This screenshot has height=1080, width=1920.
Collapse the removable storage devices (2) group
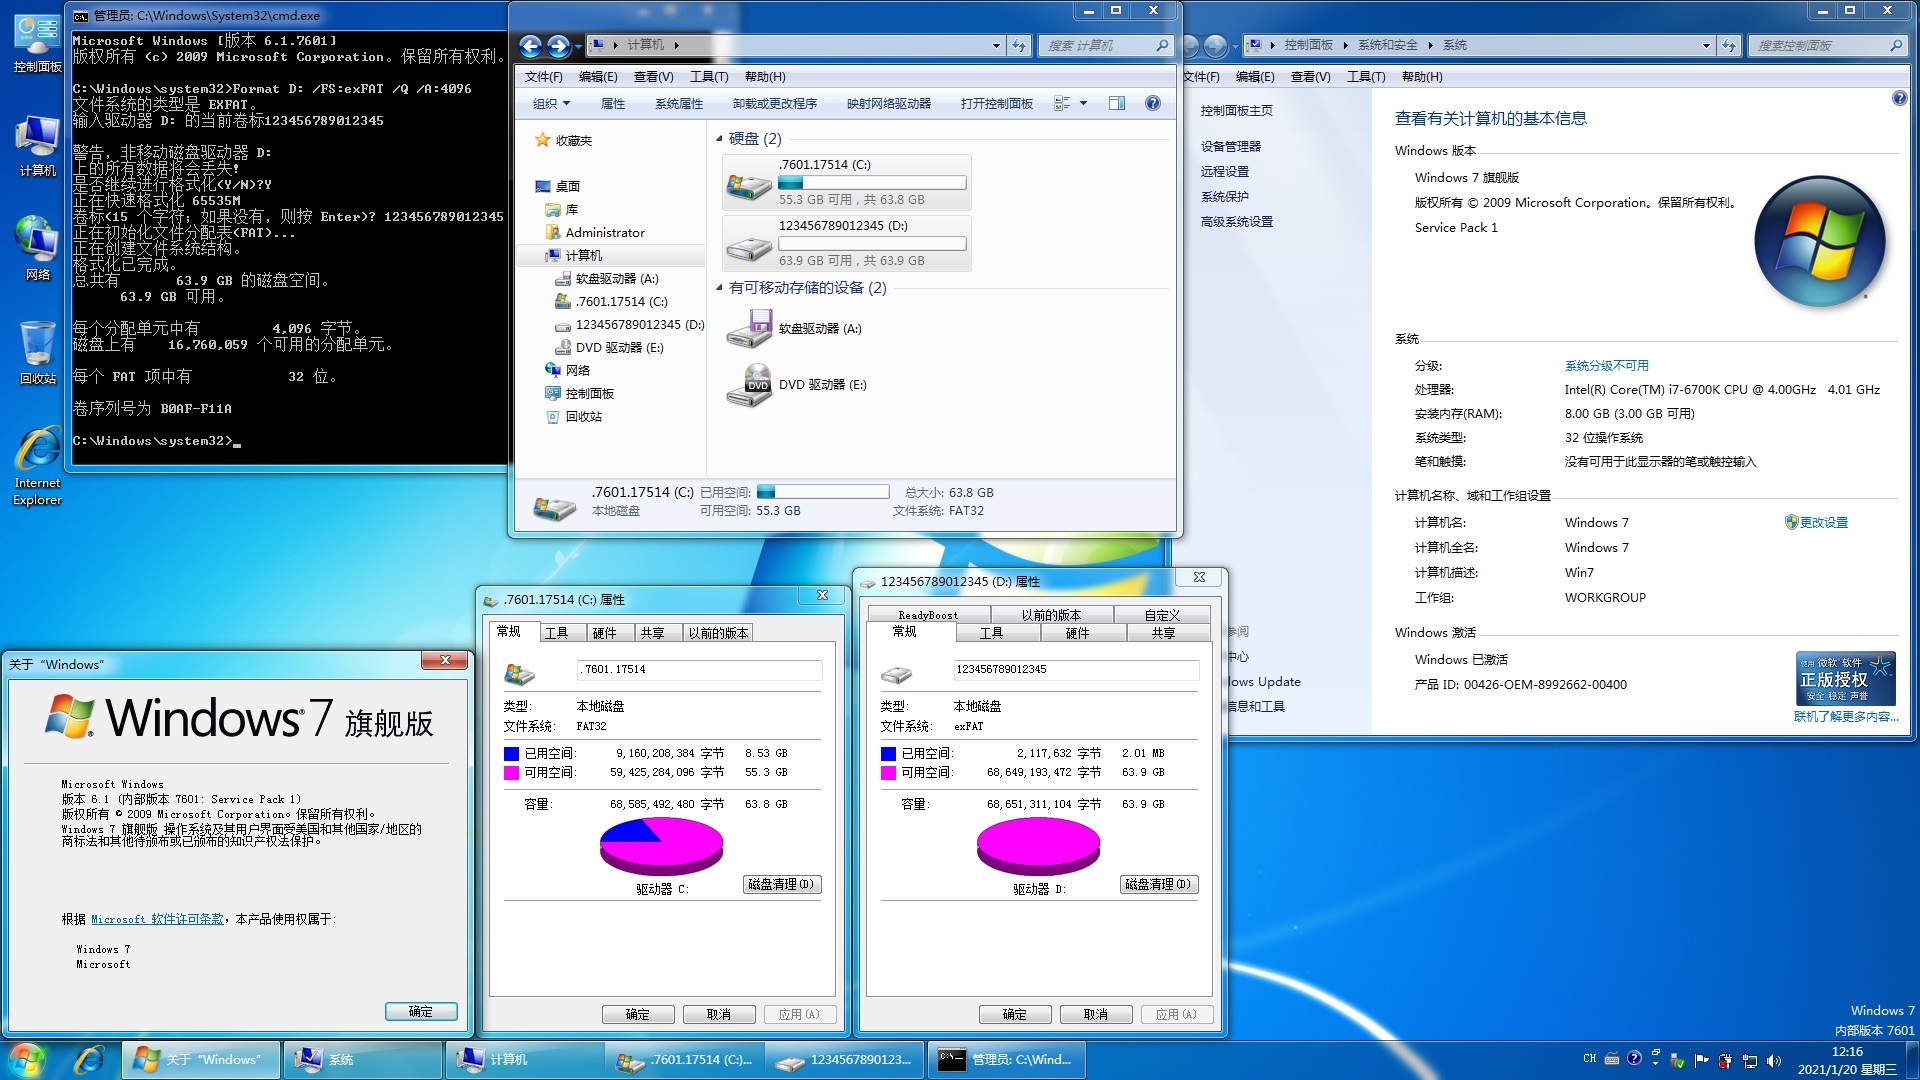click(719, 288)
